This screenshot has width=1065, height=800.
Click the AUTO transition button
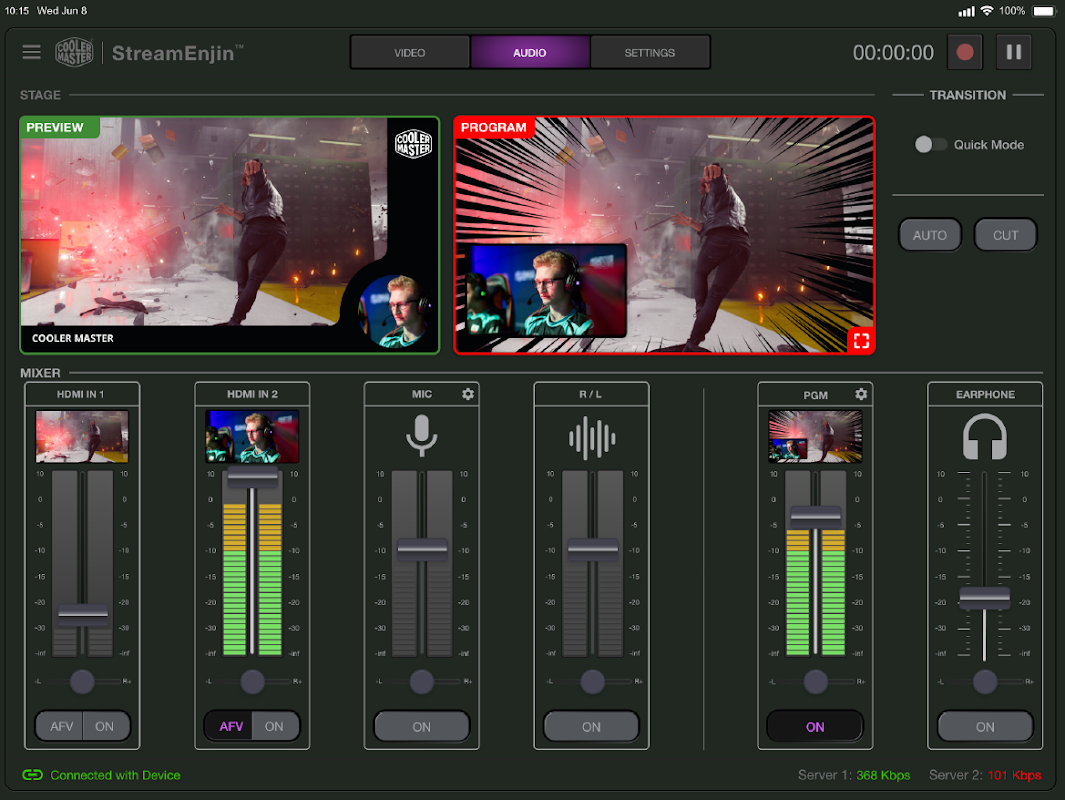(x=930, y=235)
